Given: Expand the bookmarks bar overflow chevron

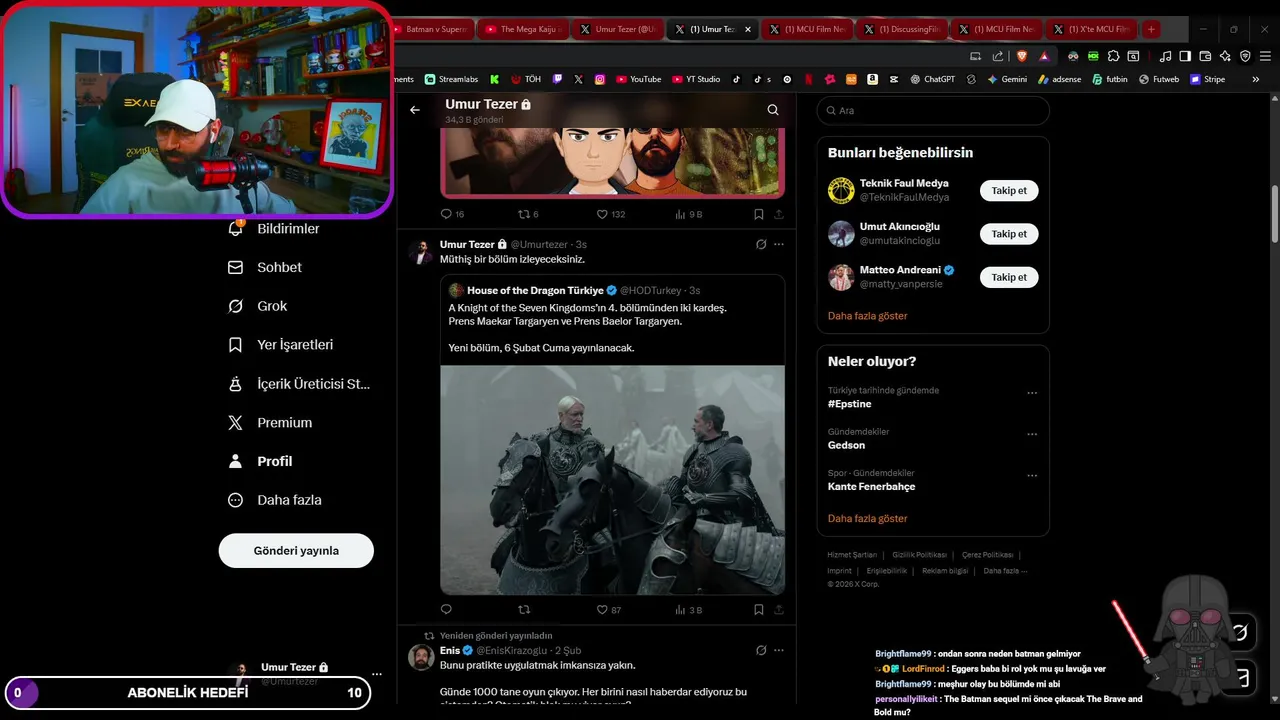Looking at the screenshot, I should pos(1256,79).
